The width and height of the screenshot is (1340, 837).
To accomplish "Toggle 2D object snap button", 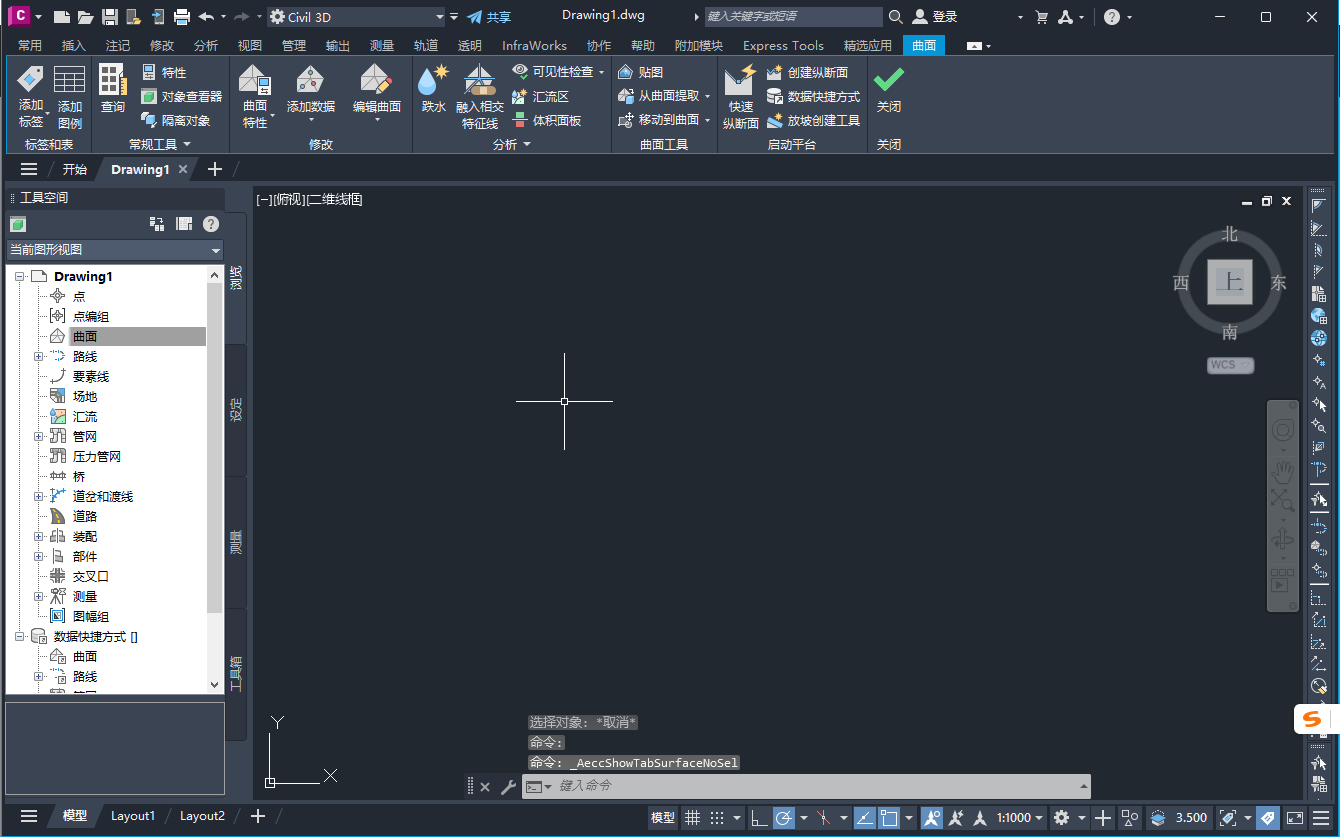I will pos(889,817).
